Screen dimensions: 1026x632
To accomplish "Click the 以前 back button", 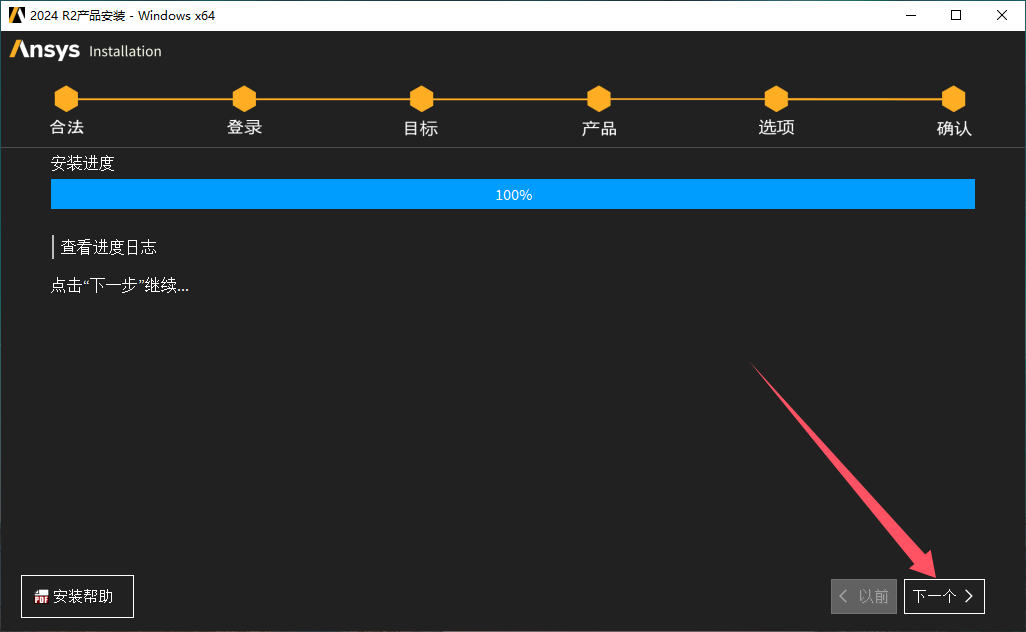I will point(864,596).
